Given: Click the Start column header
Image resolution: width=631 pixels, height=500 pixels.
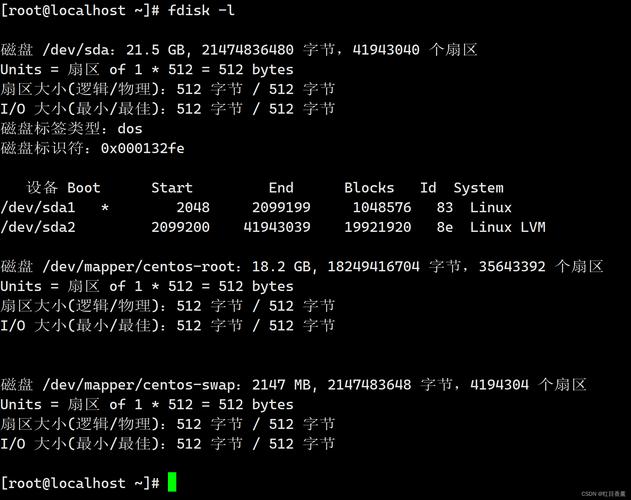Looking at the screenshot, I should [x=172, y=187].
